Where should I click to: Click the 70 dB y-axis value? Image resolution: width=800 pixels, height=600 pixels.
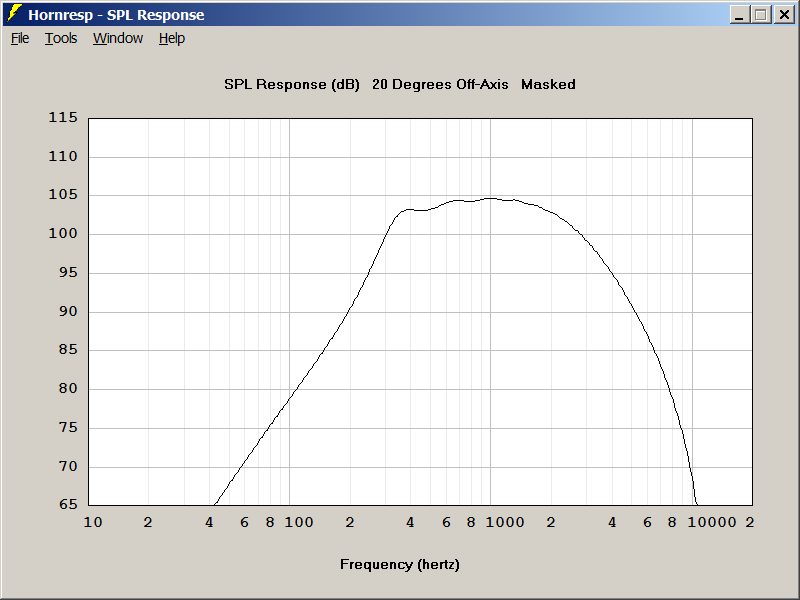coord(68,466)
